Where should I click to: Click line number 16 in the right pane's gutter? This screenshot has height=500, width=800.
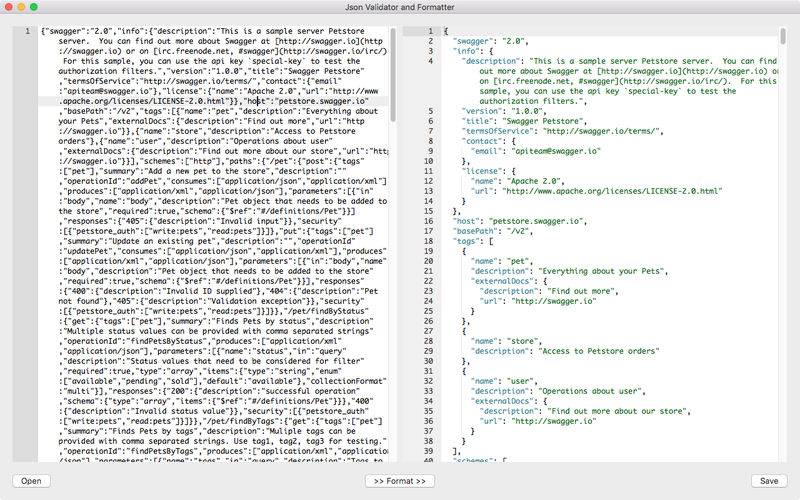[x=429, y=221]
